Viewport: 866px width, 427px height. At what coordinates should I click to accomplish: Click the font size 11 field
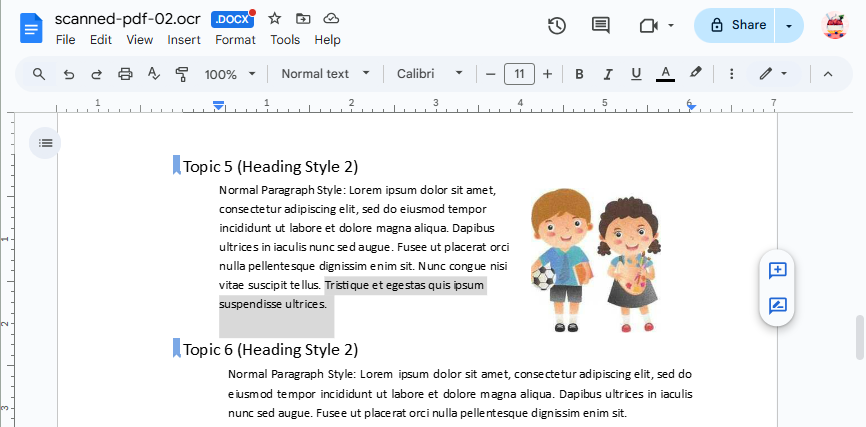point(519,74)
